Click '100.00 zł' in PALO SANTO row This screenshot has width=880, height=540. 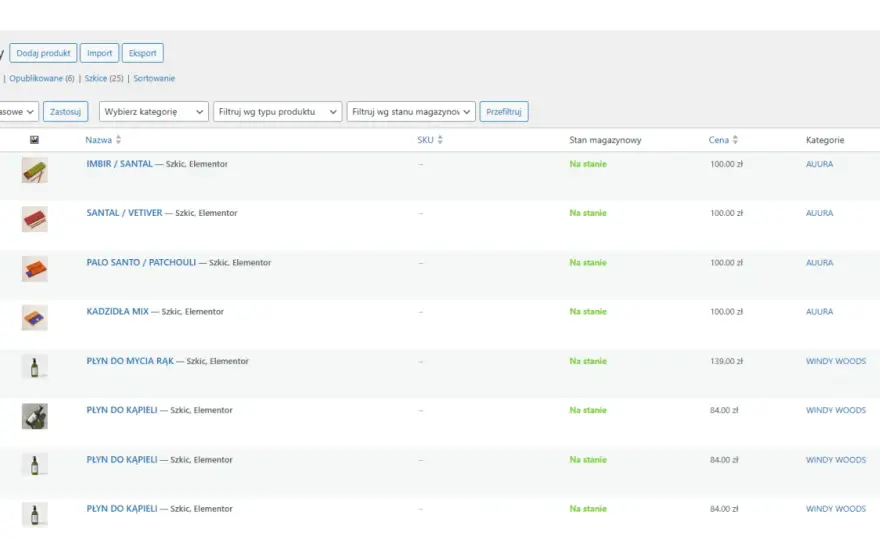click(x=726, y=262)
